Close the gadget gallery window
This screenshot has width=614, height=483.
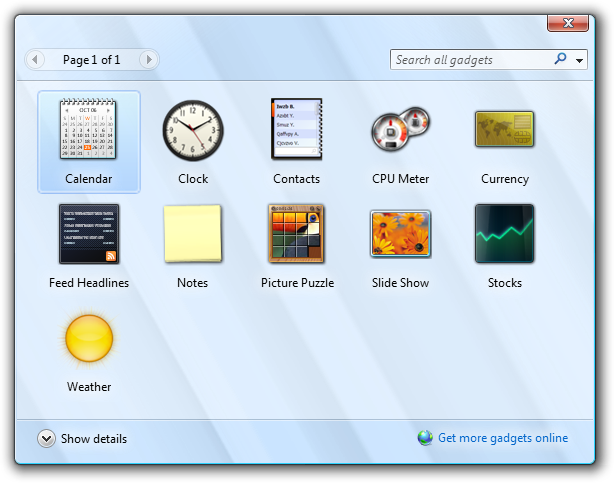568,23
